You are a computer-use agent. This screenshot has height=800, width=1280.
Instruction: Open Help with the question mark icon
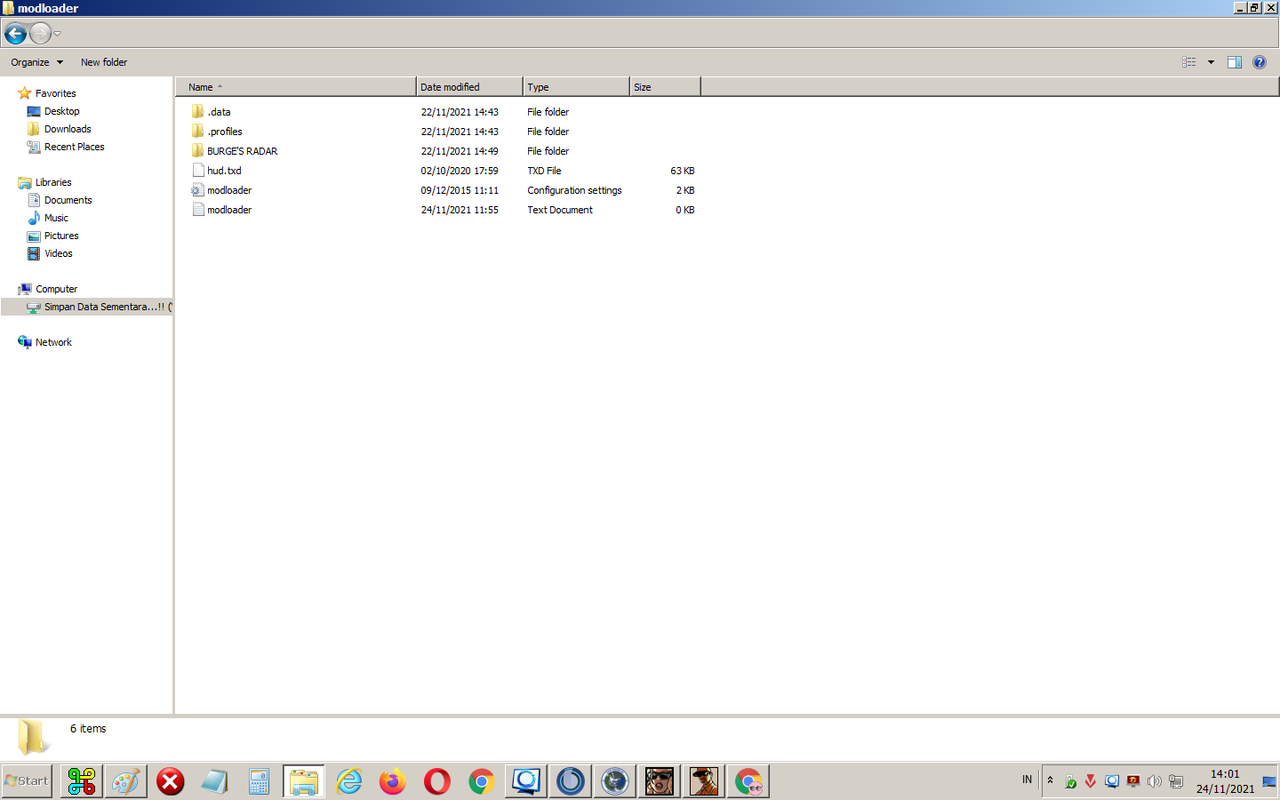coord(1259,62)
